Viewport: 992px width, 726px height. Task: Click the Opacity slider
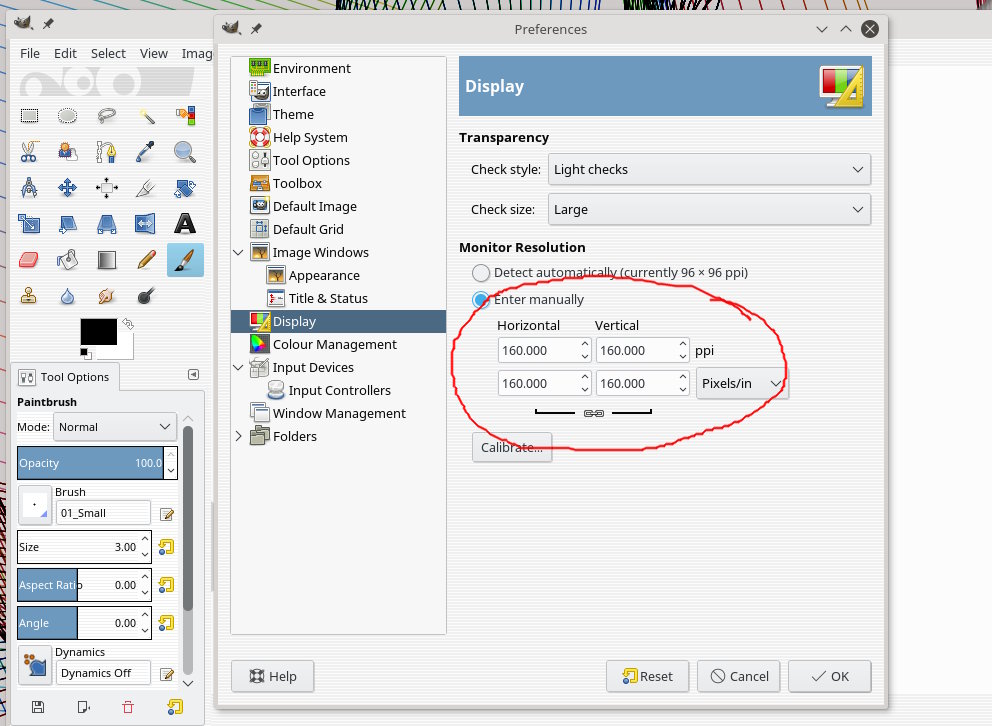(x=90, y=463)
